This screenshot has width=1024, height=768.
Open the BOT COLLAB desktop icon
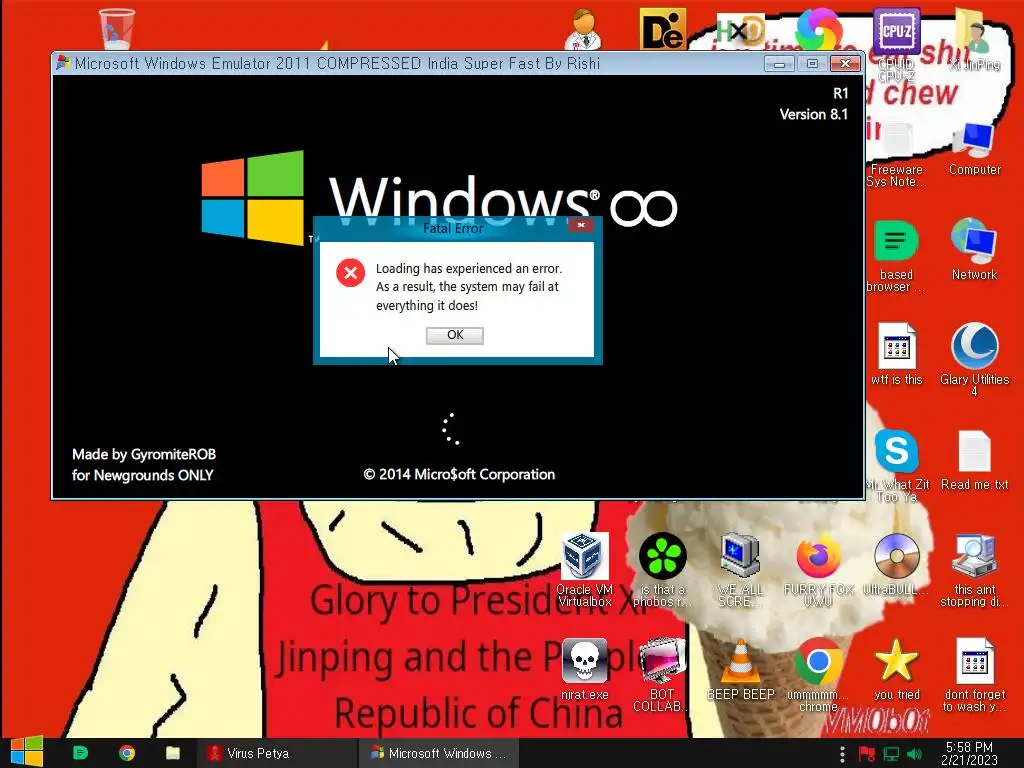coord(662,675)
